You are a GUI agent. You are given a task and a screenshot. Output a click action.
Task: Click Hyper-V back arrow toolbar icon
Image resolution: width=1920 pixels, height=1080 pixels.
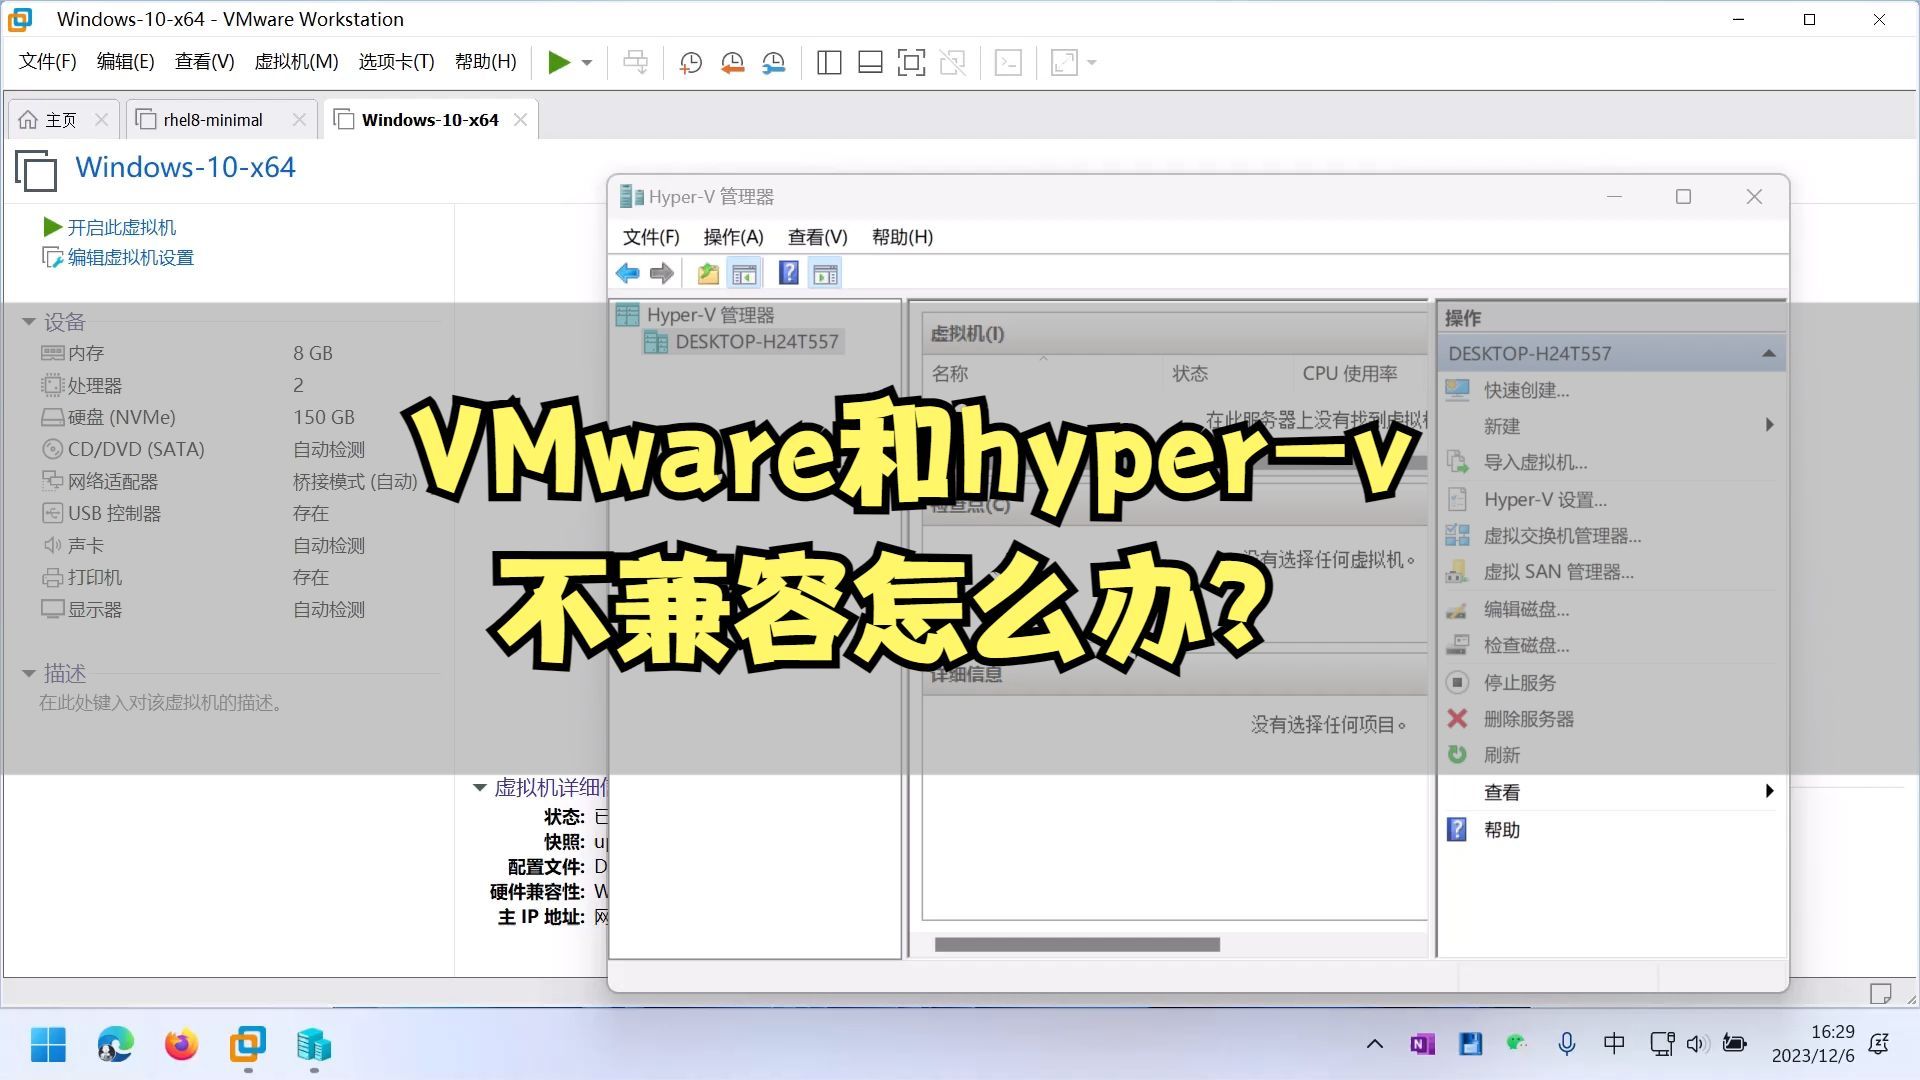[628, 273]
